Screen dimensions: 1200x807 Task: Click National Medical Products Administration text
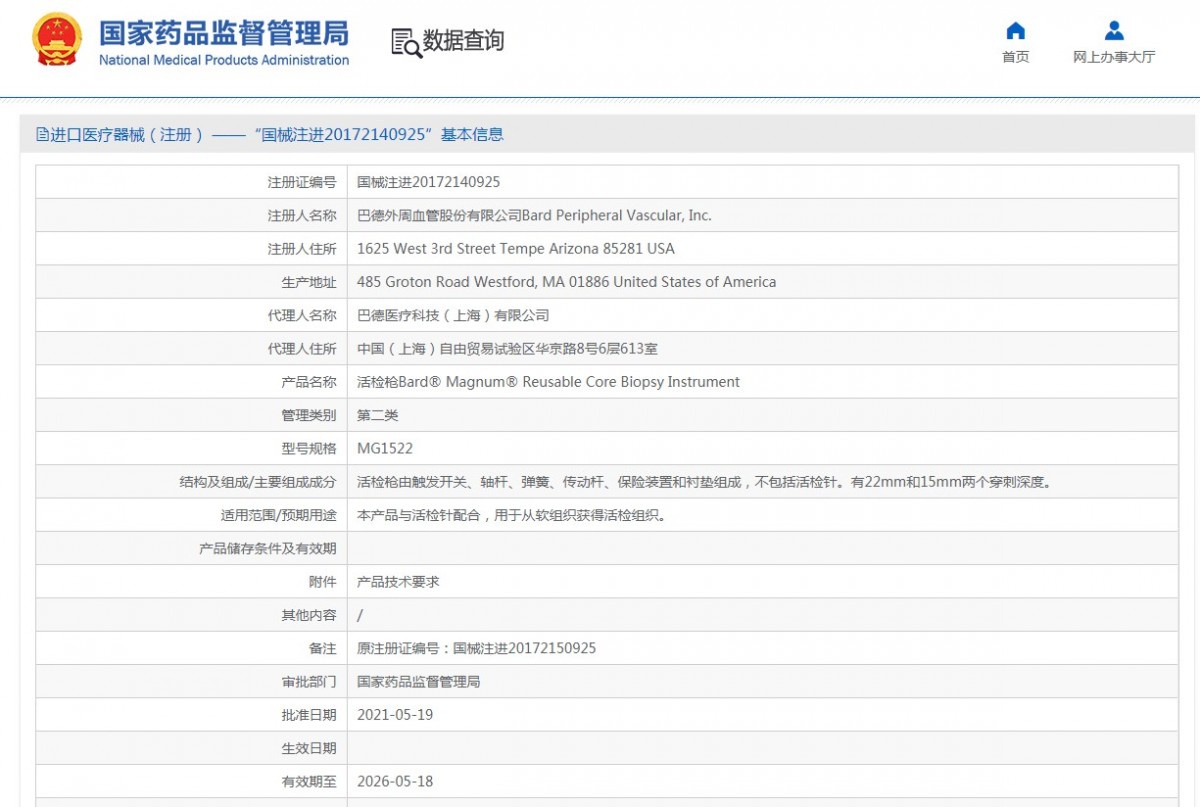(224, 60)
